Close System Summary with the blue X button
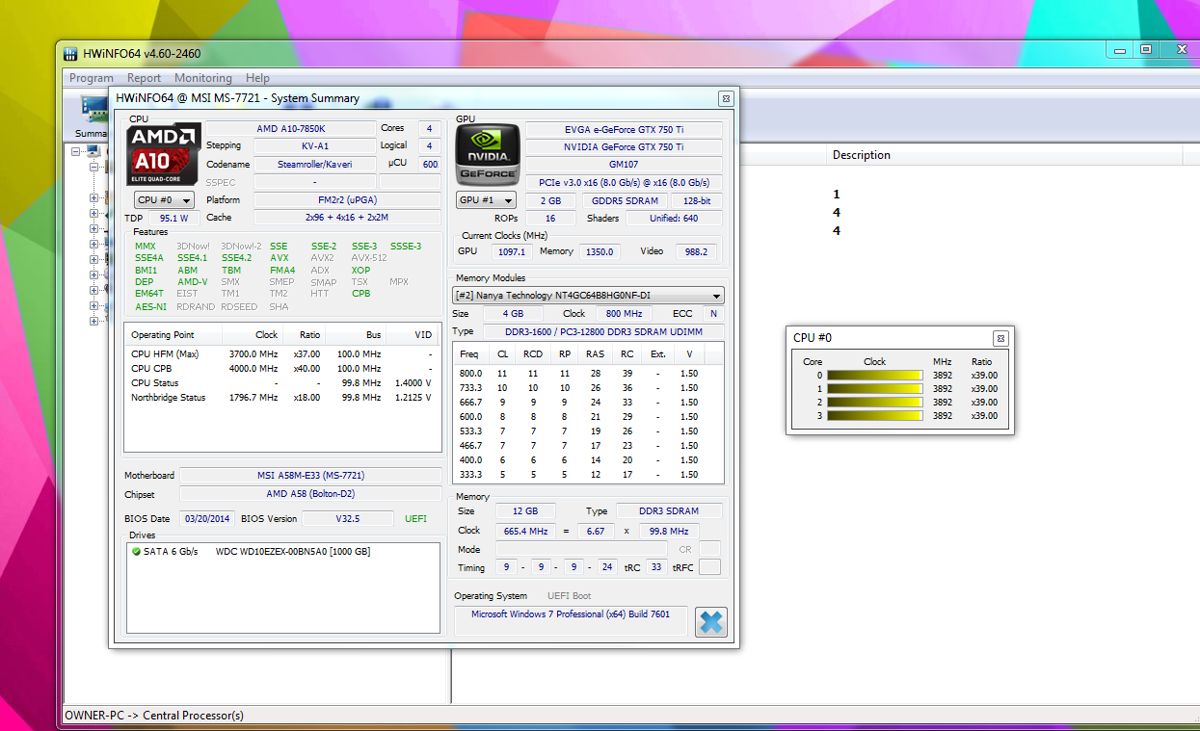This screenshot has width=1200, height=731. pos(711,622)
